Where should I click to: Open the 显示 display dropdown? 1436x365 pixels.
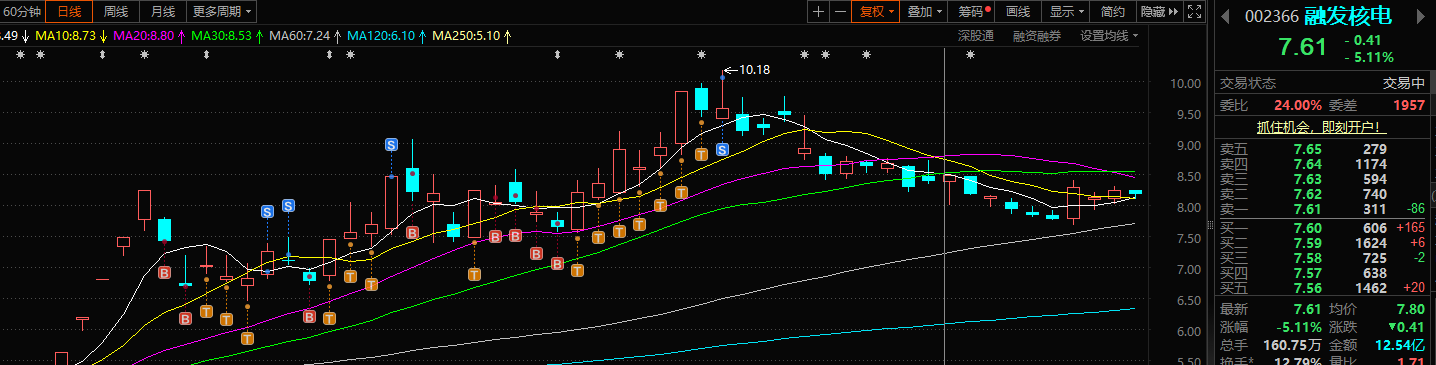[1066, 12]
